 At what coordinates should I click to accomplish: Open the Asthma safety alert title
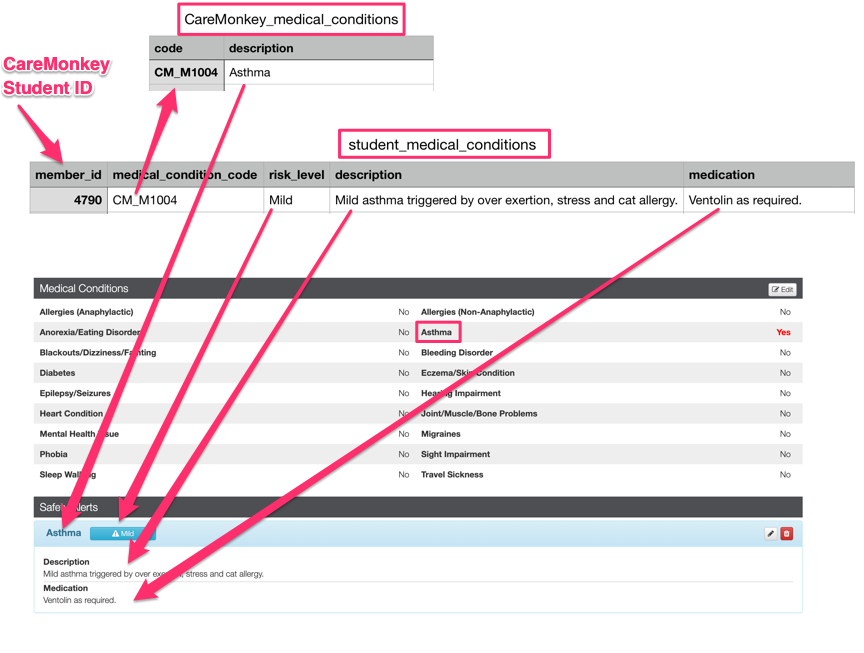pos(63,533)
